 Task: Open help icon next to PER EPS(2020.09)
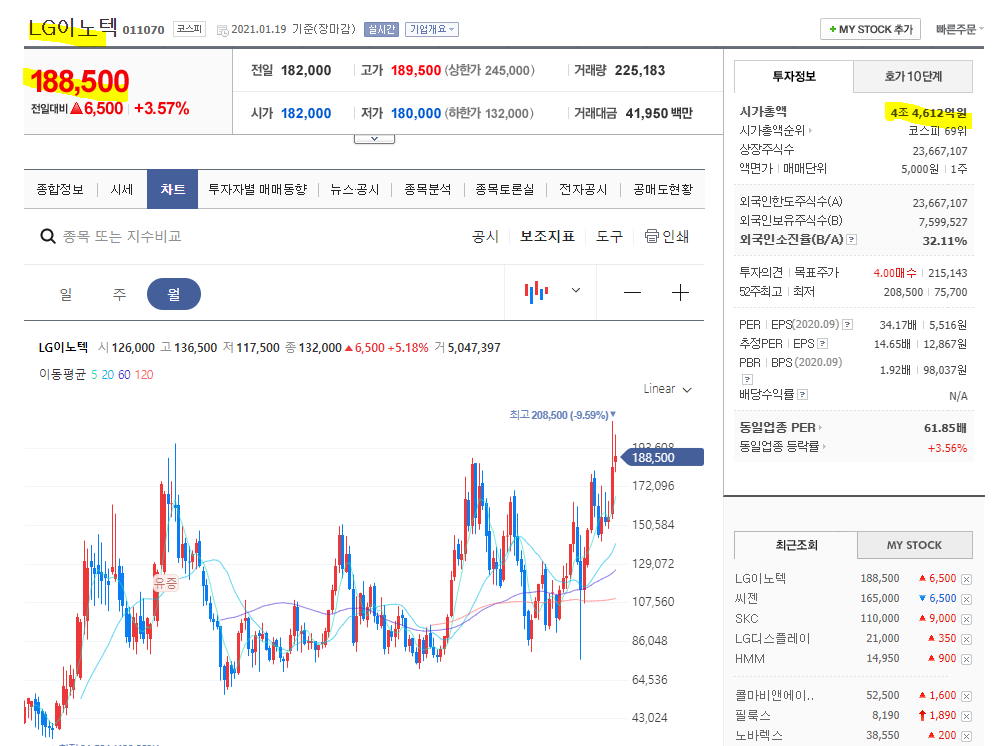tap(847, 325)
